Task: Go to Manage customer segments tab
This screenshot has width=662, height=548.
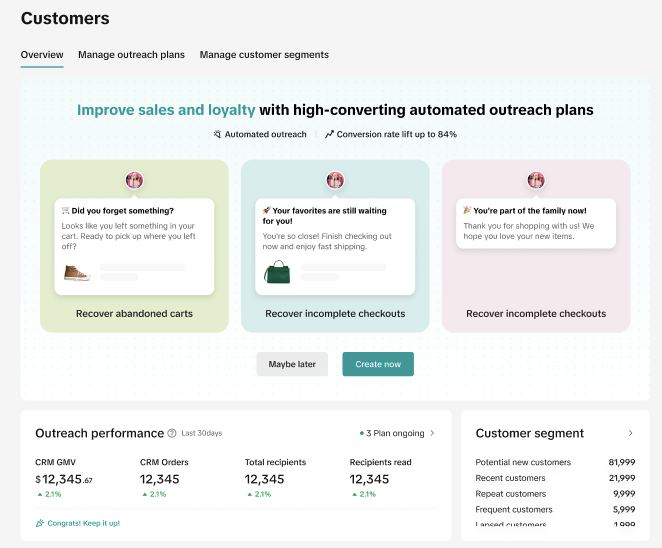Action: point(264,55)
